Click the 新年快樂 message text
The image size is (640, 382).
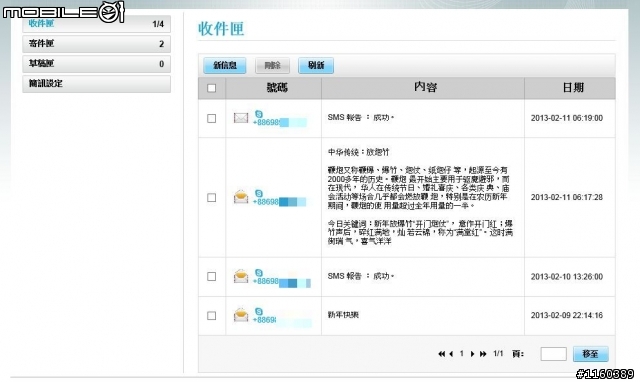(343, 315)
